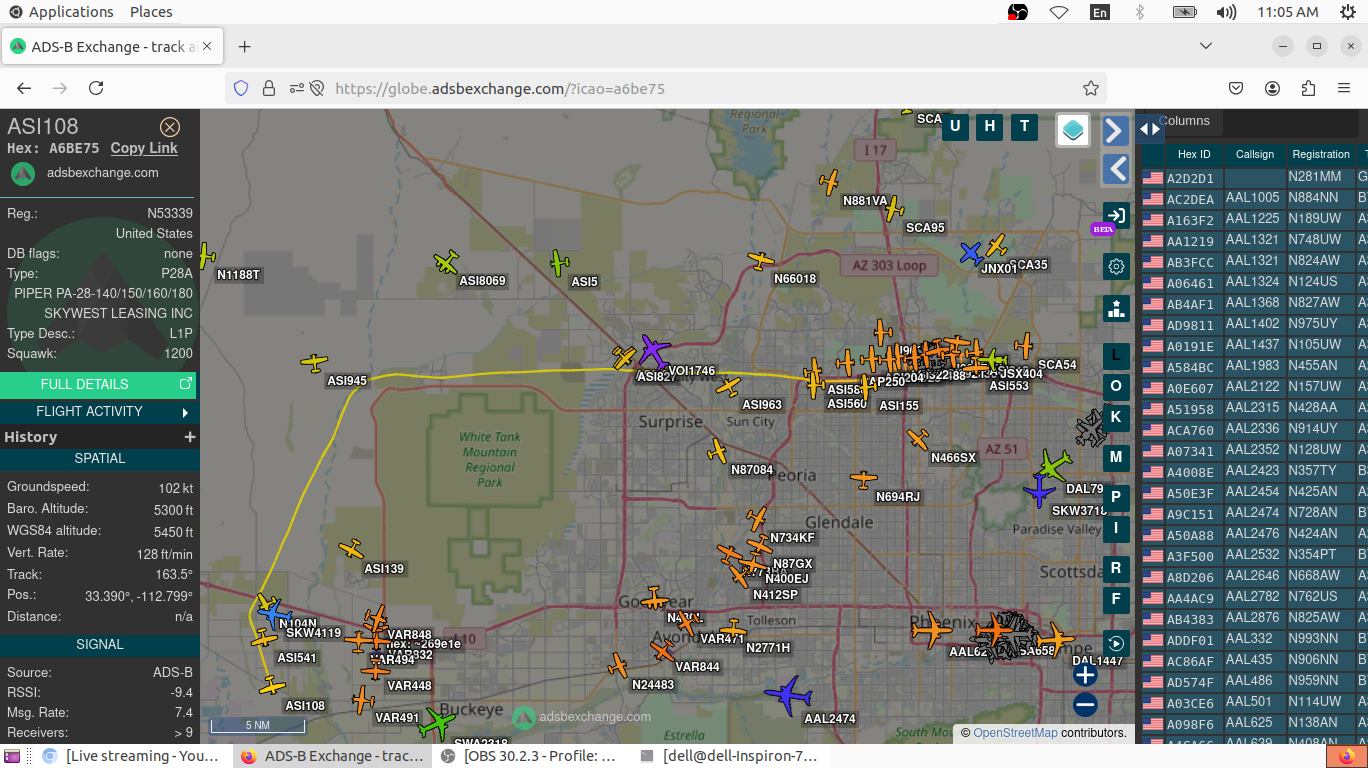Select the N881VA plane icon
Viewport: 1368px width, 768px height.
pyautogui.click(x=829, y=182)
